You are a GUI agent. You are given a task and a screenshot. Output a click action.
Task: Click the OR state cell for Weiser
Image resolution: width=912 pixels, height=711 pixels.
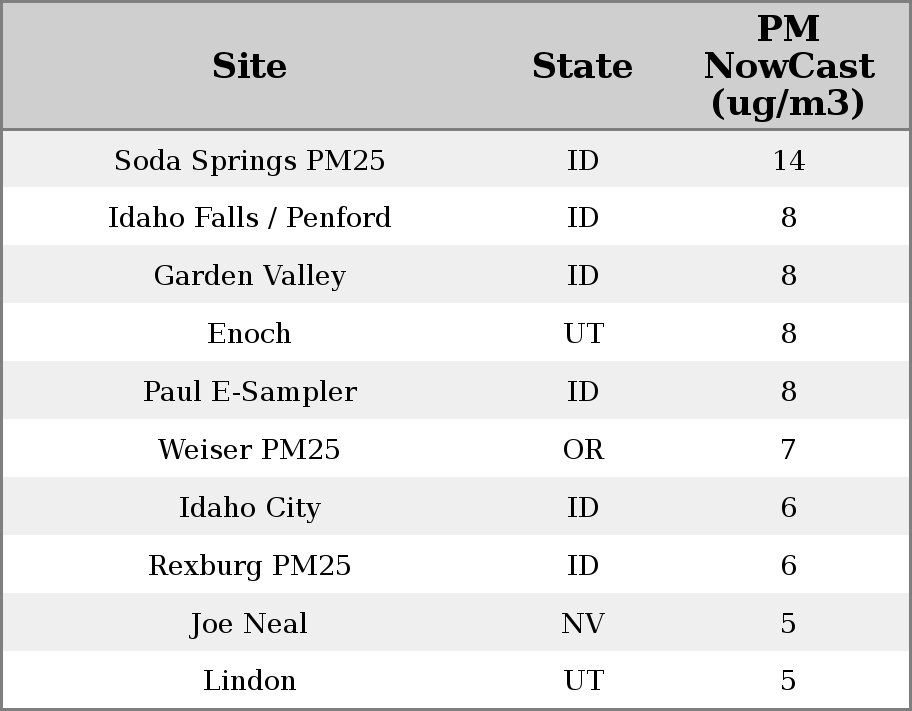click(x=583, y=449)
